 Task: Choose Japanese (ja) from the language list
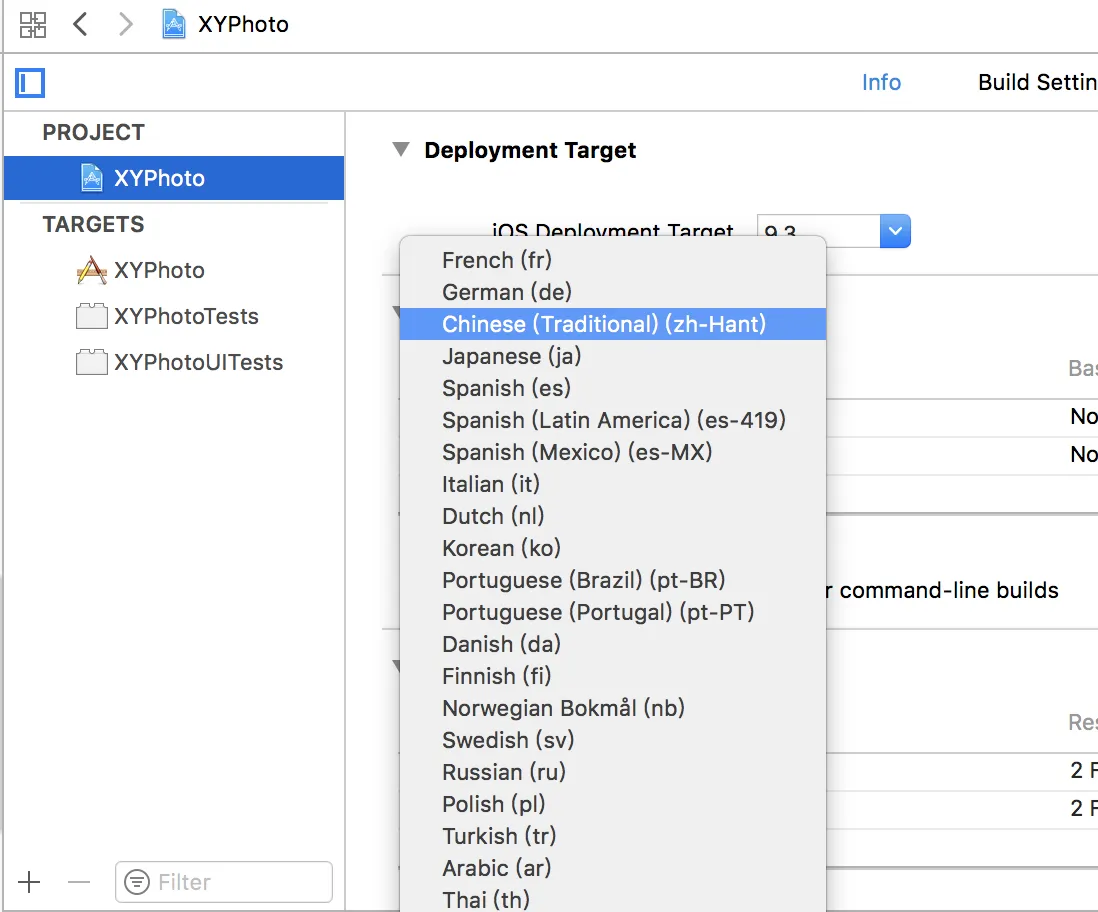point(511,356)
